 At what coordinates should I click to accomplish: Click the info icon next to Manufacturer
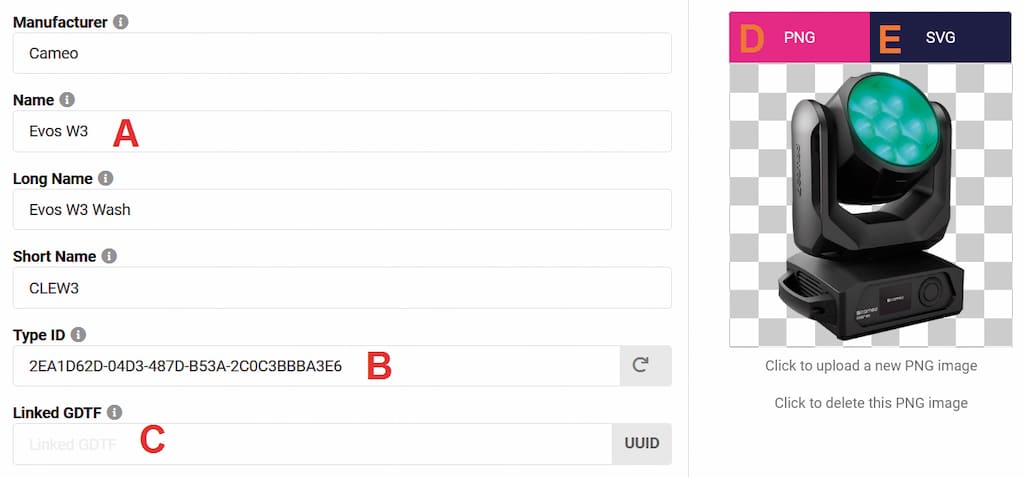(x=121, y=22)
